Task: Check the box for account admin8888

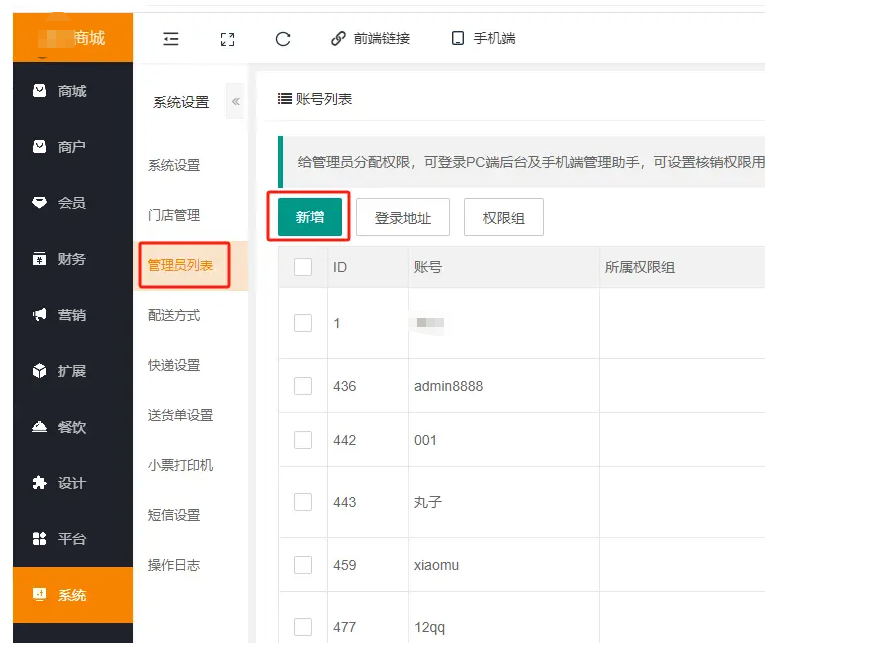Action: point(303,386)
